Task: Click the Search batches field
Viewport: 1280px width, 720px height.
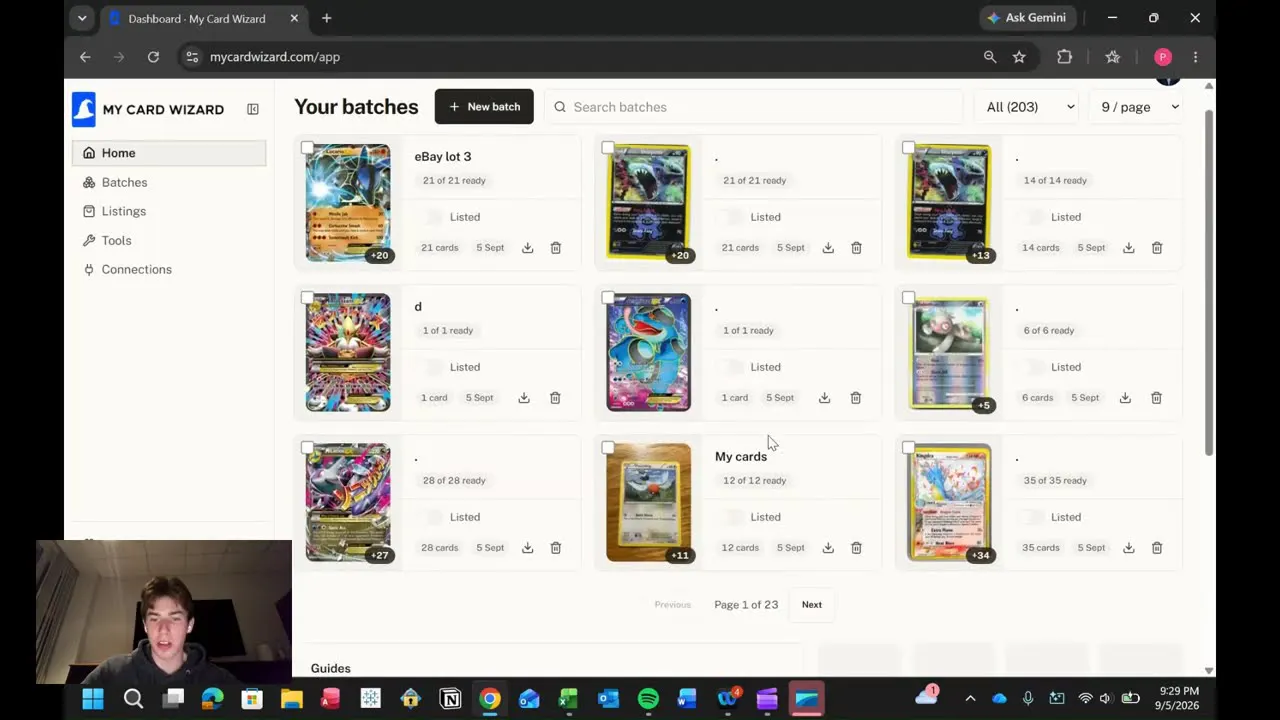Action: point(753,107)
